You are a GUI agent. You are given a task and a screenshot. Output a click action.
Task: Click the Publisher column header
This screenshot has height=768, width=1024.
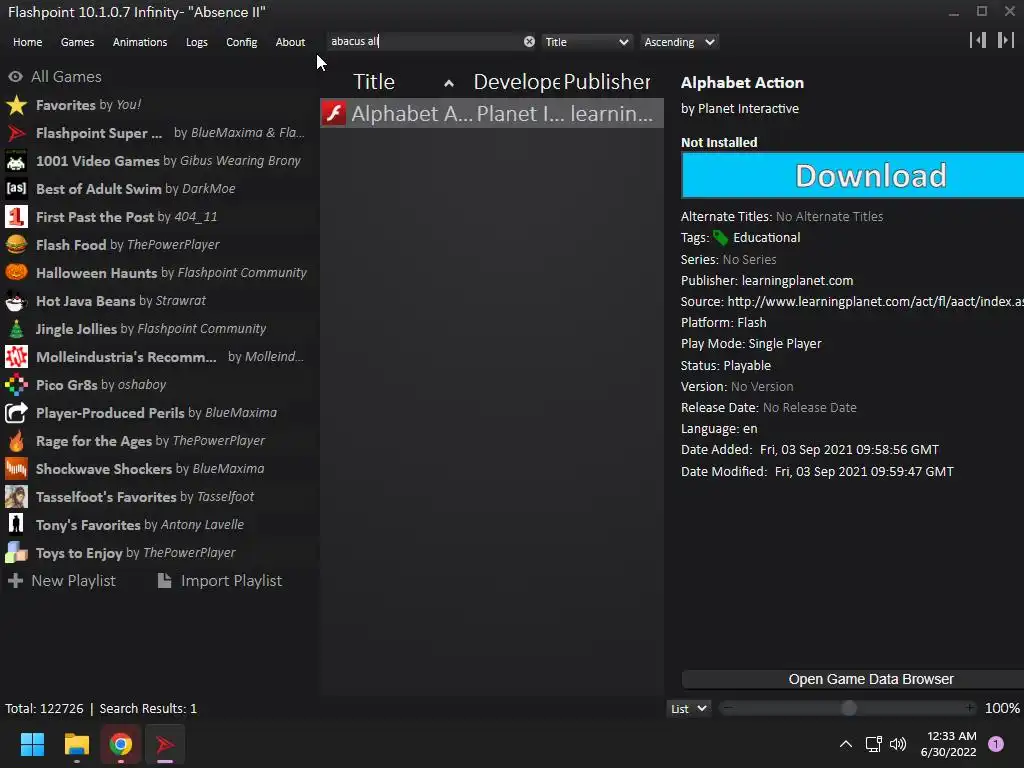[x=607, y=82]
